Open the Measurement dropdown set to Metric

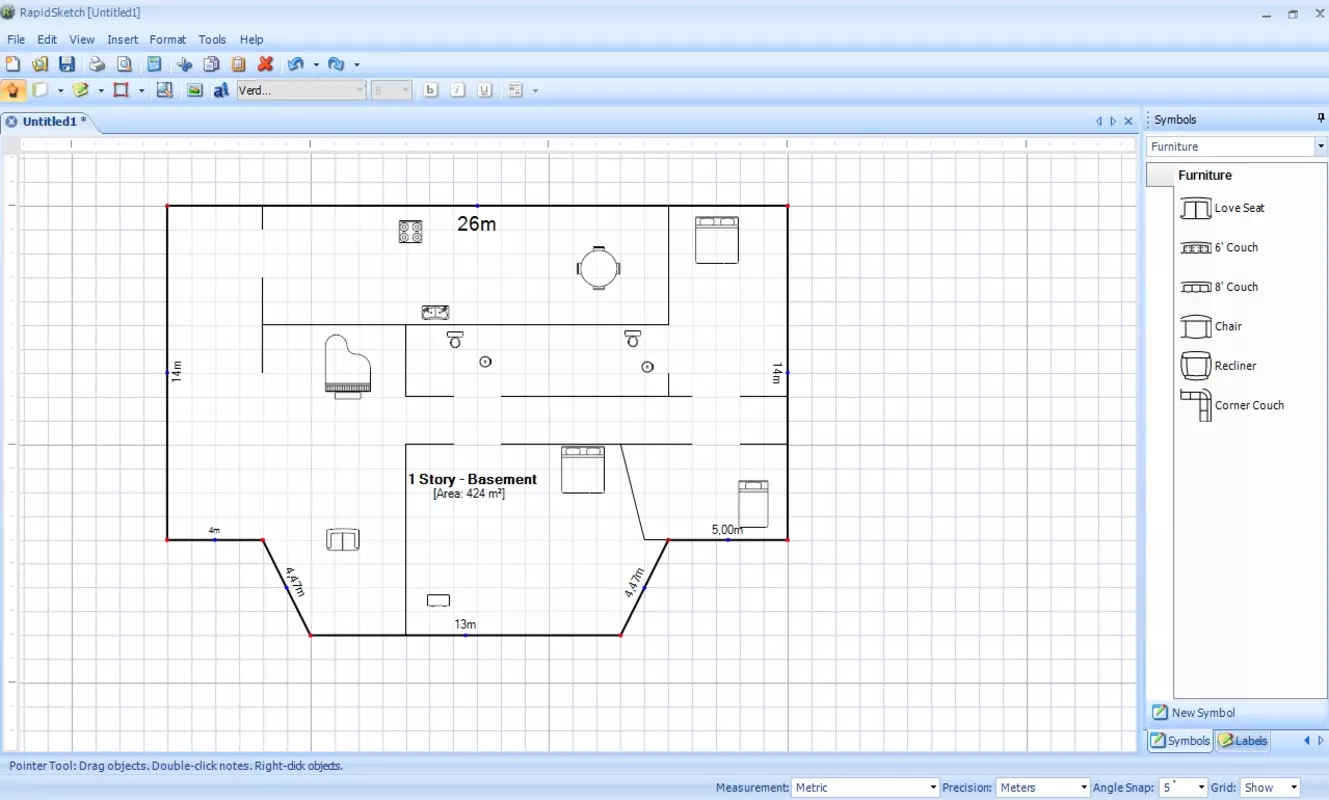[866, 788]
